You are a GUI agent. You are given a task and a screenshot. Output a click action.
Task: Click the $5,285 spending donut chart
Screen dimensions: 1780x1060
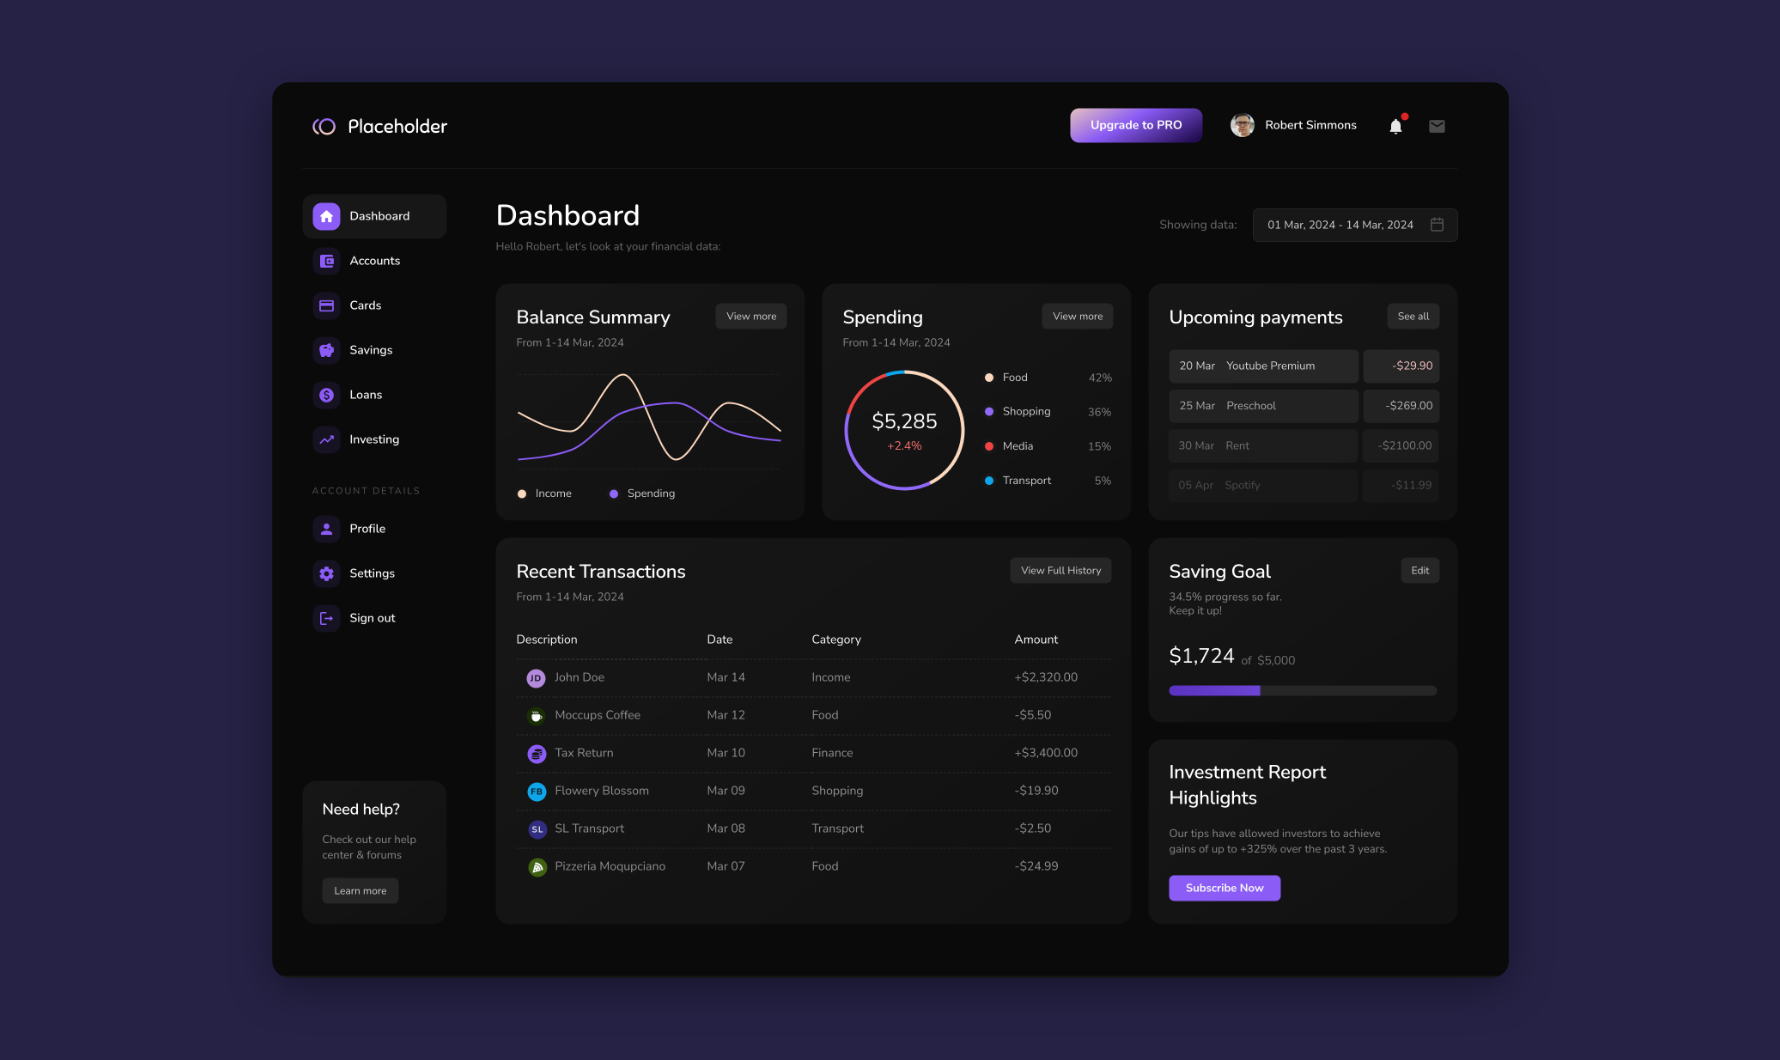pos(904,430)
